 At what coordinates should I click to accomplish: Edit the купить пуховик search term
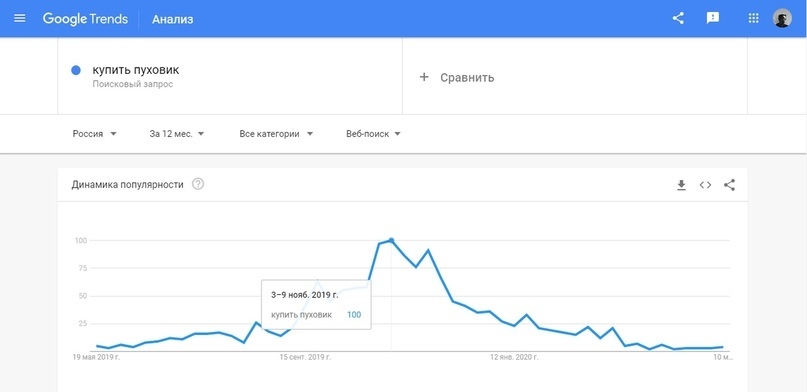point(136,70)
